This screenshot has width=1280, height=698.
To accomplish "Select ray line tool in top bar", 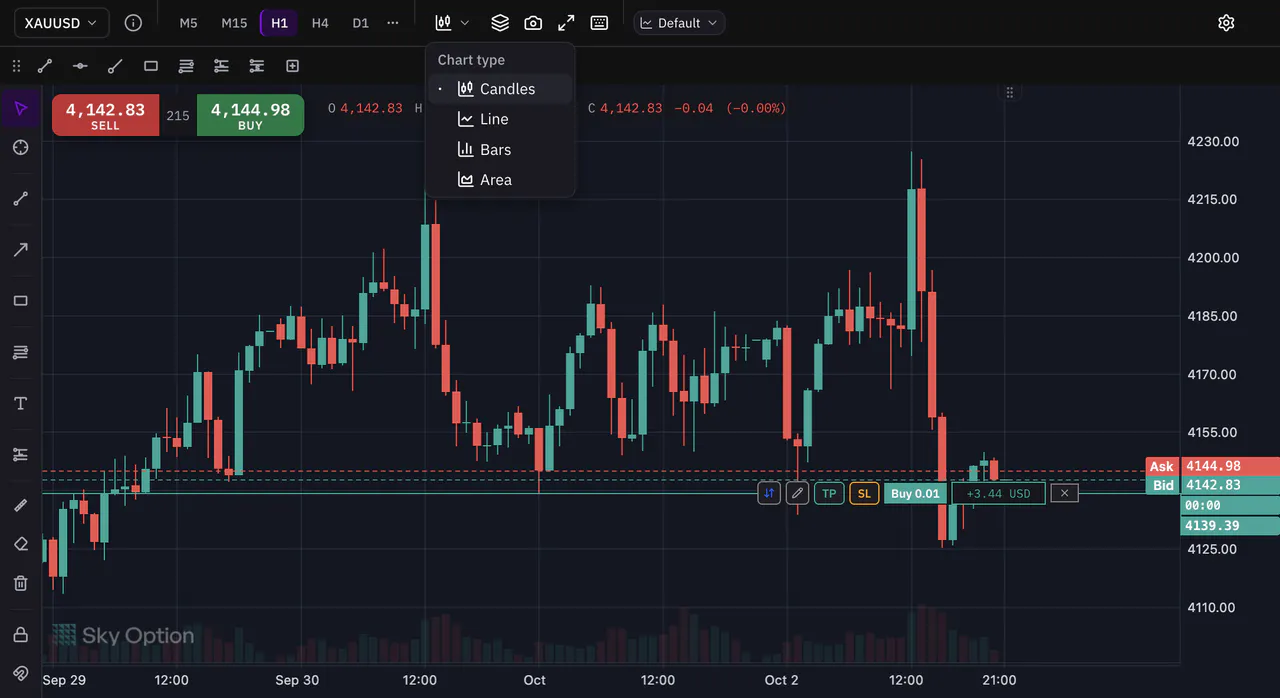I will tap(115, 66).
